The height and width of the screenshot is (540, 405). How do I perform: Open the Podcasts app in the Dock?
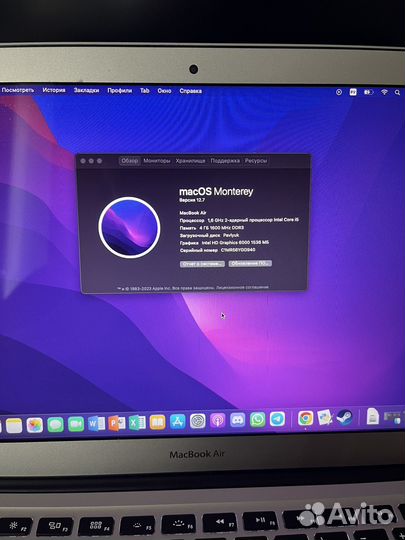pos(218,420)
